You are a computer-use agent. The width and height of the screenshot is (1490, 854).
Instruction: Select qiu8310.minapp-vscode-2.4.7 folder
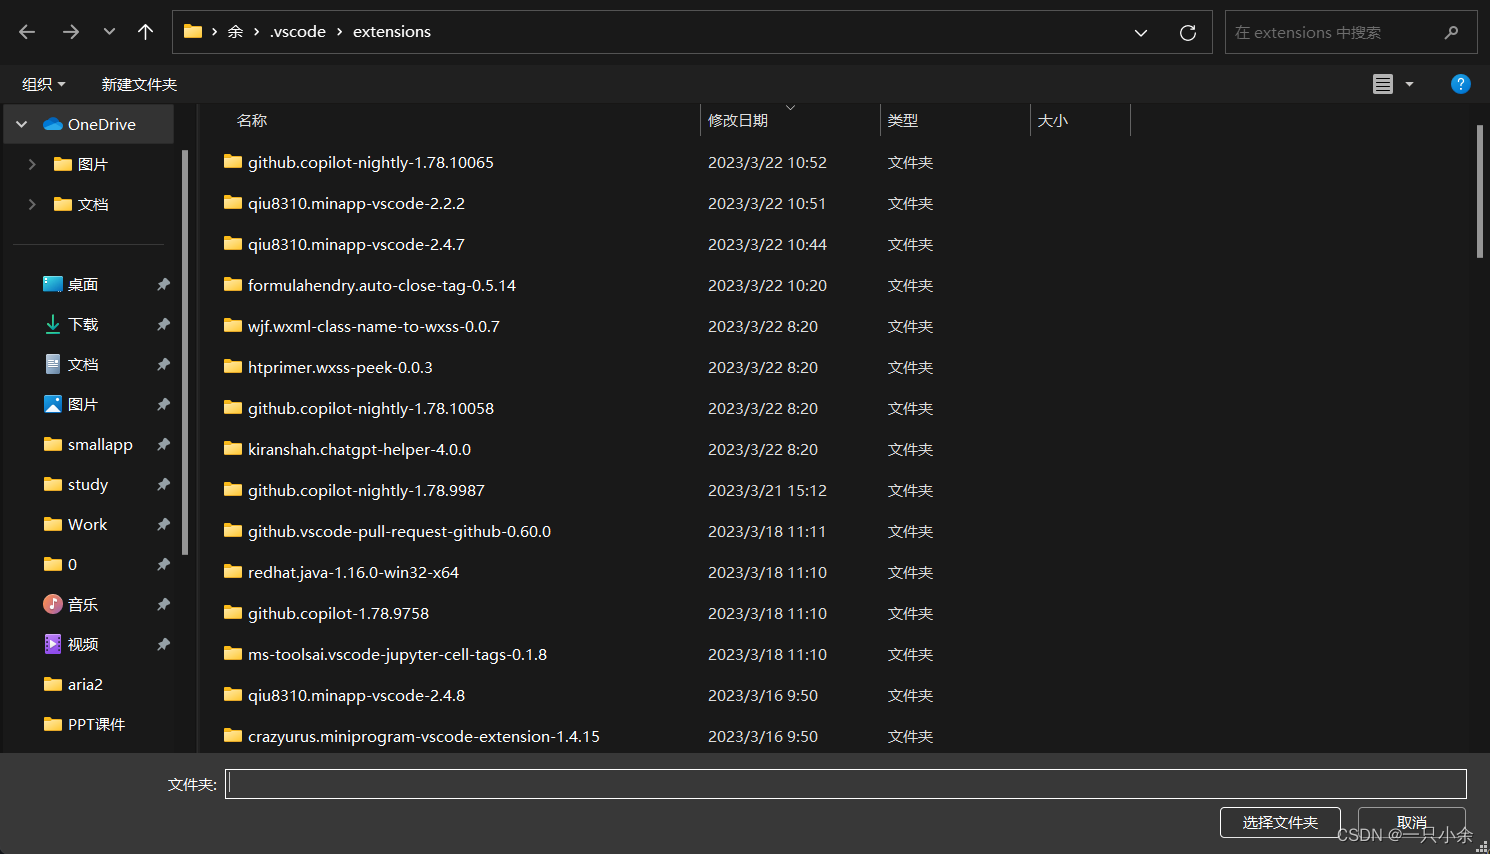click(356, 244)
